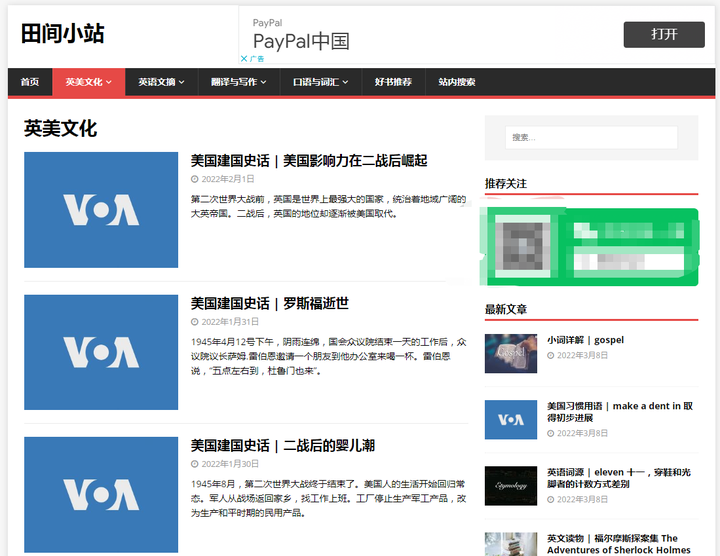Click clock icon under 英语词源 eleven article
Viewport: 720px width, 556px height.
(x=551, y=500)
